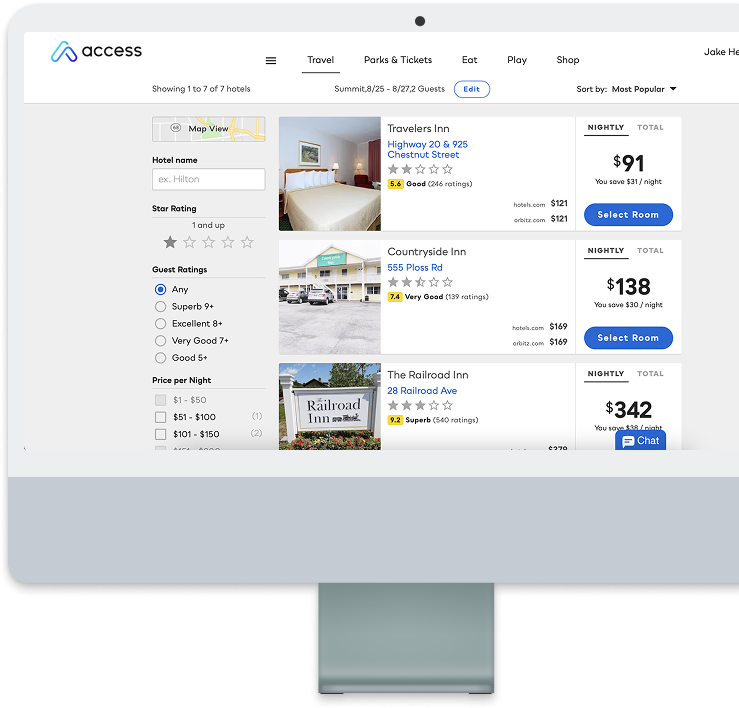Open the 555 Ploss Rd address link
The width and height of the screenshot is (739, 708).
415,267
